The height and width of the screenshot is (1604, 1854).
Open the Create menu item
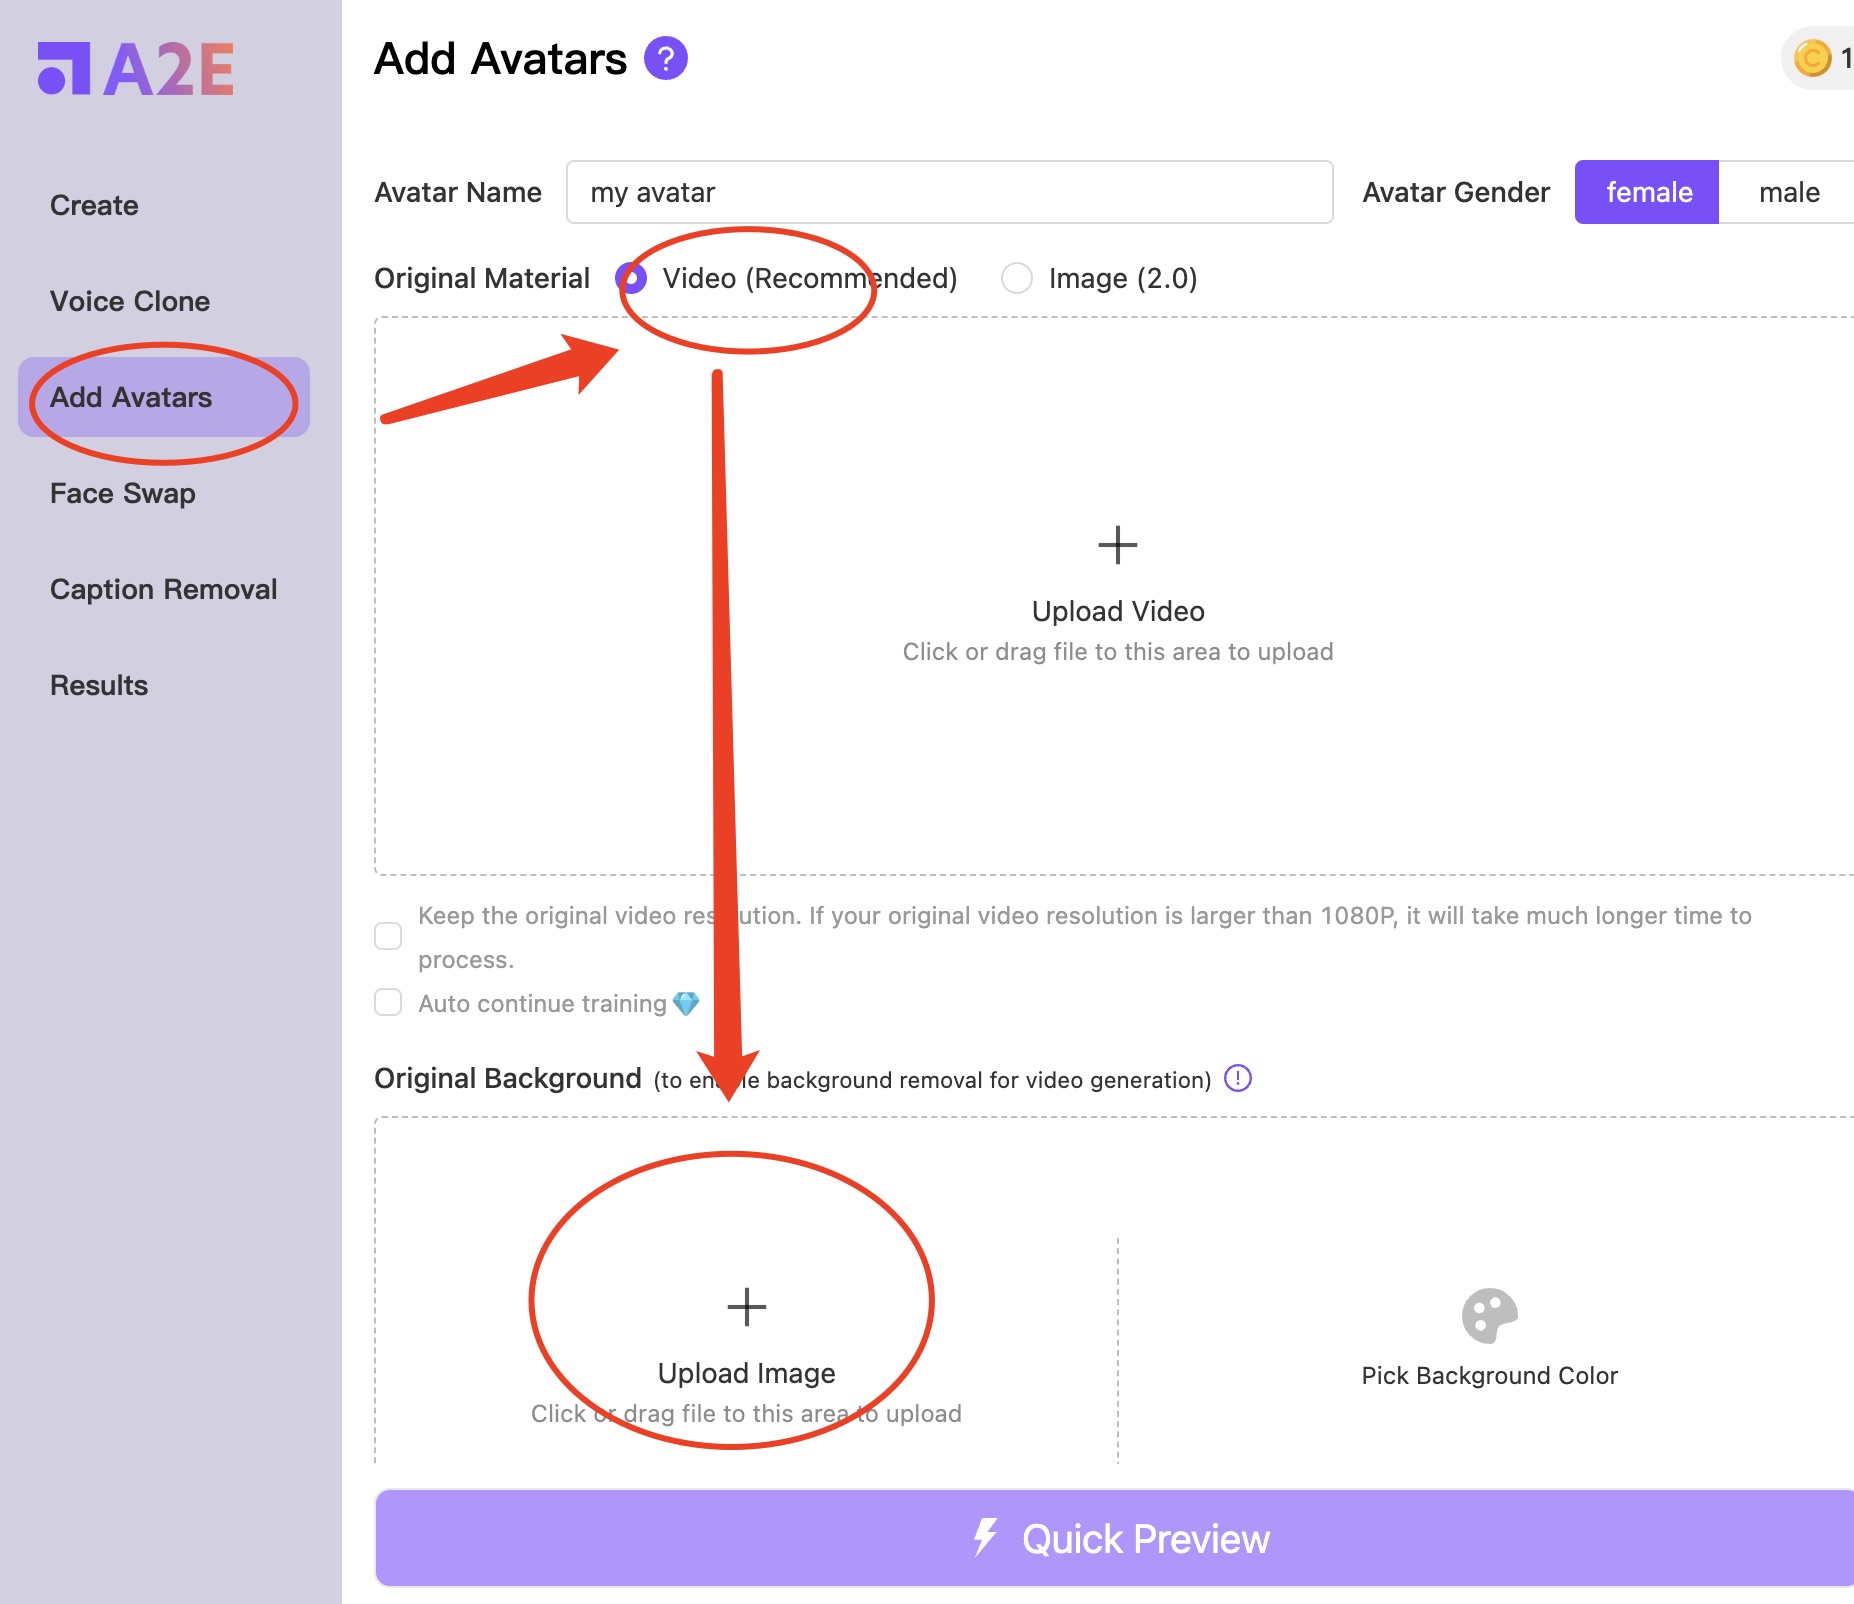[x=94, y=205]
